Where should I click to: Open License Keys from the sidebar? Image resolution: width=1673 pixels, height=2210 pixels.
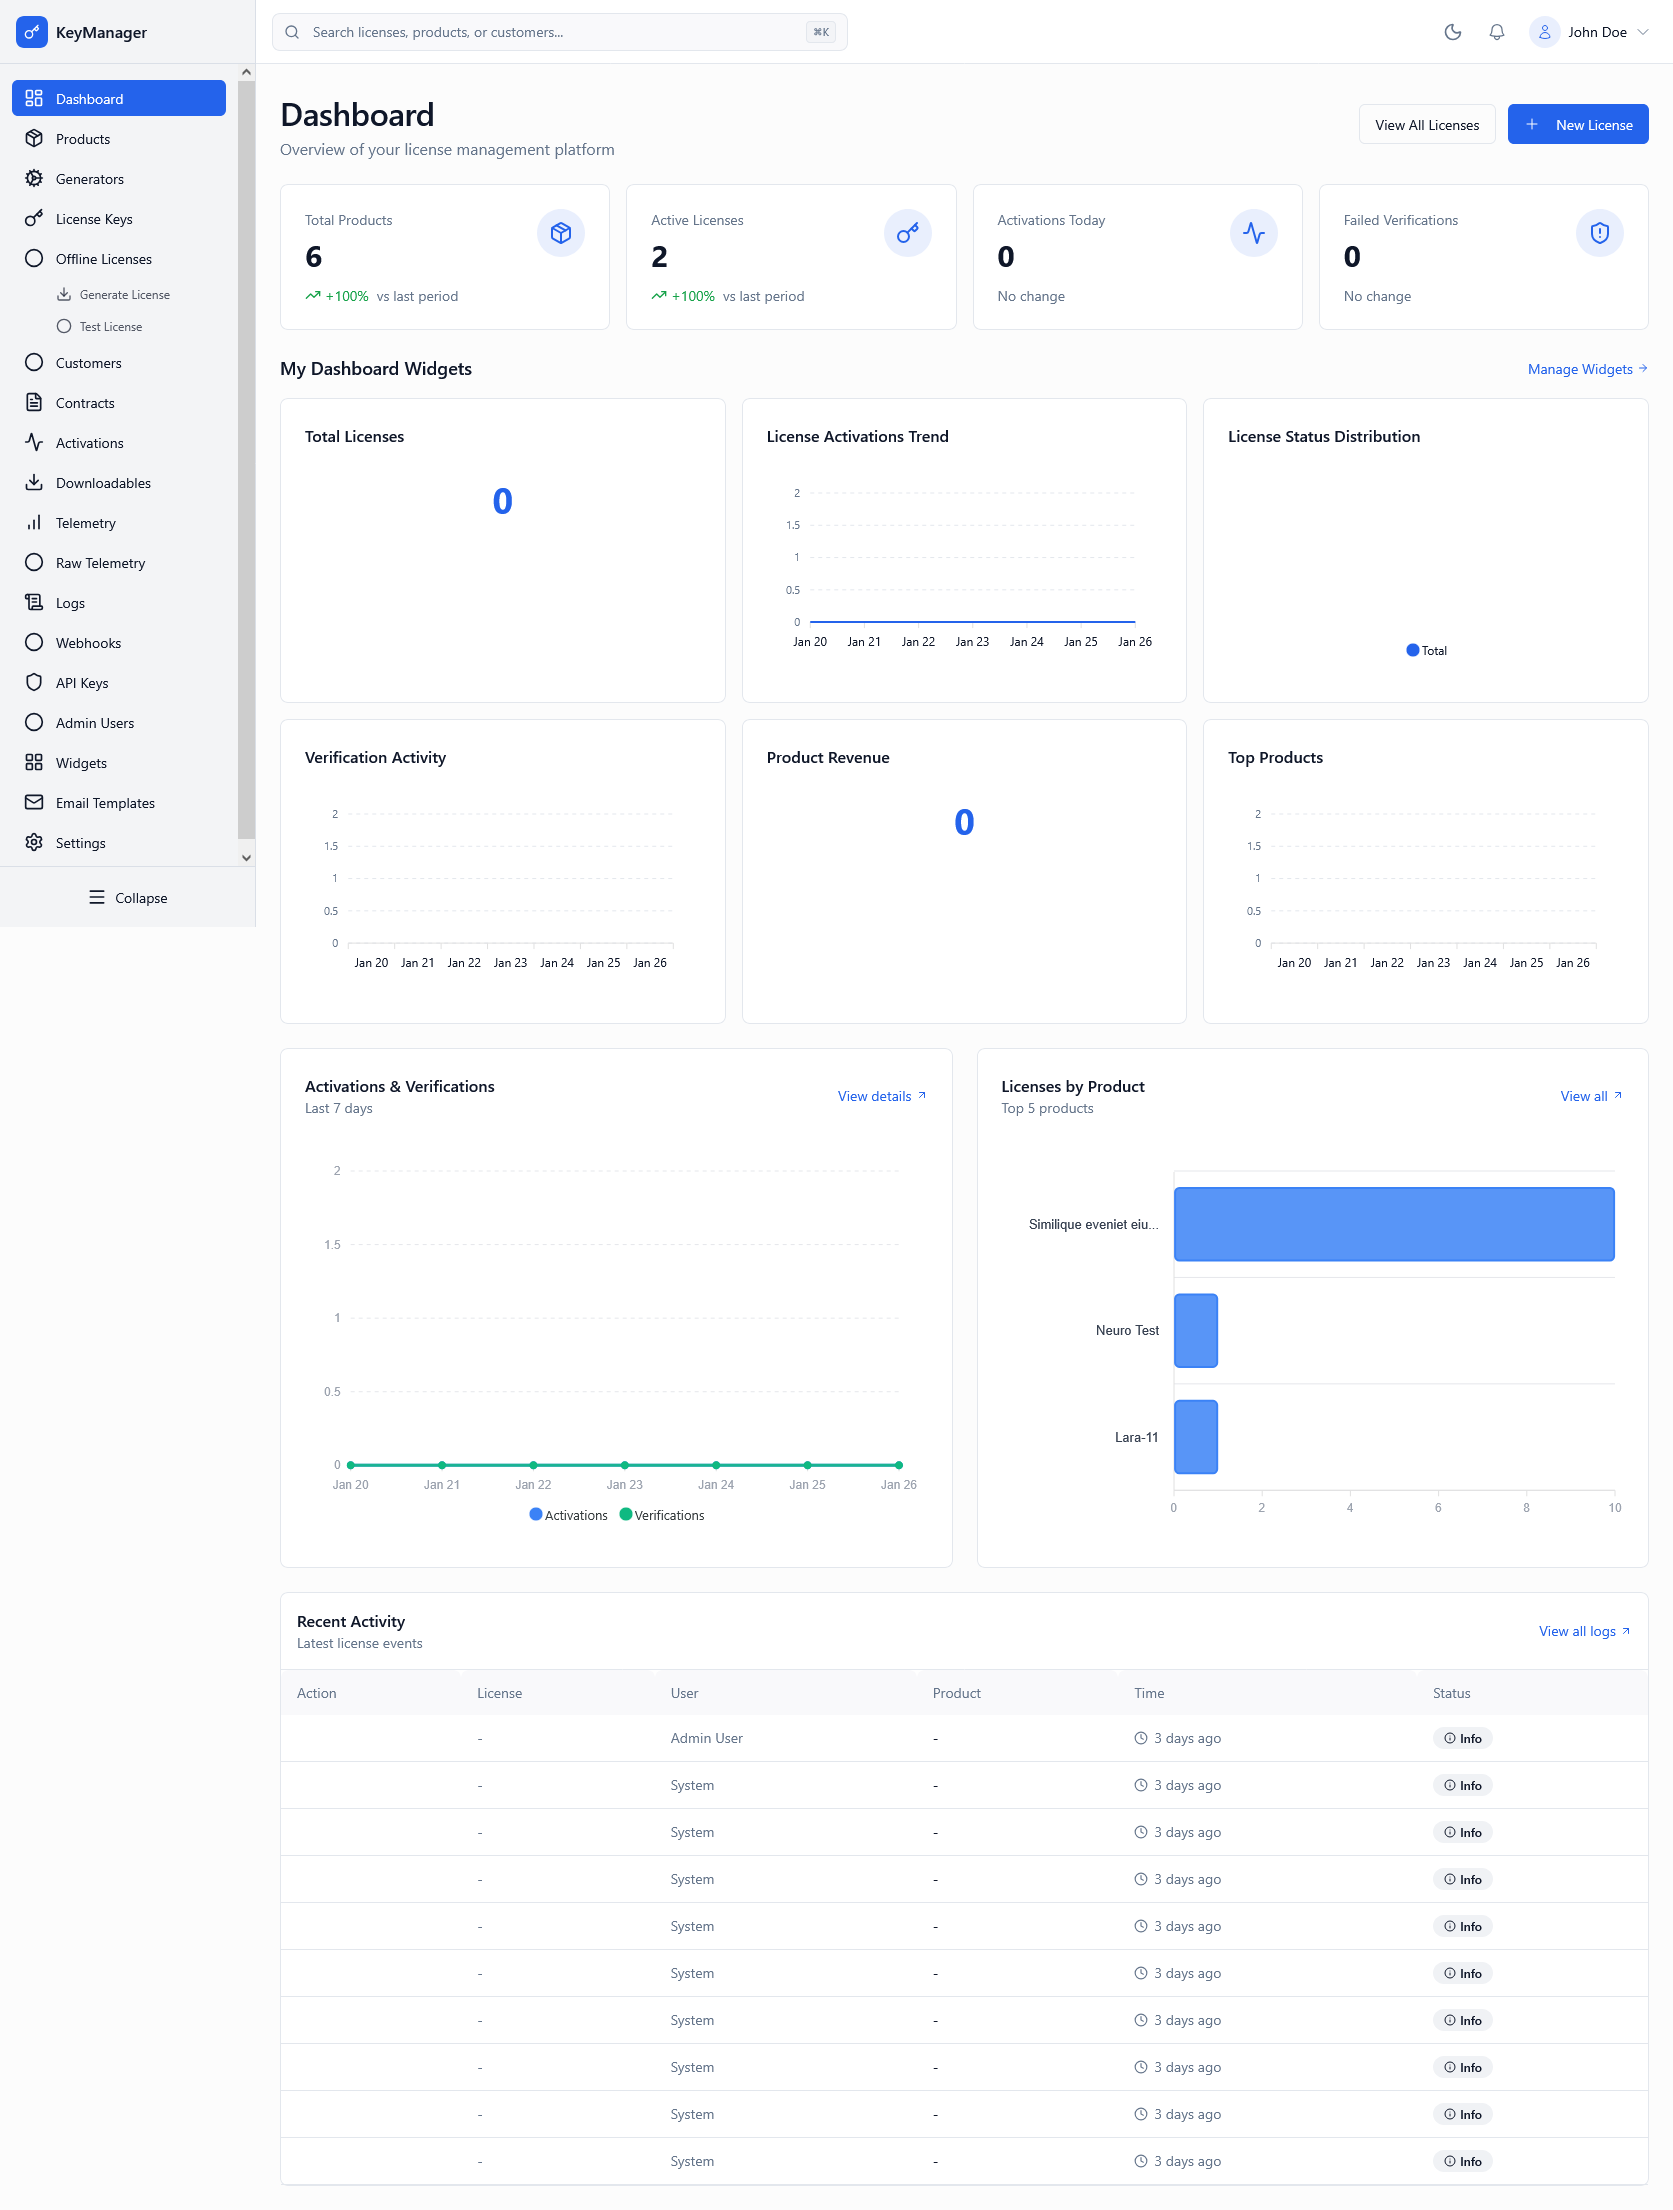click(94, 218)
